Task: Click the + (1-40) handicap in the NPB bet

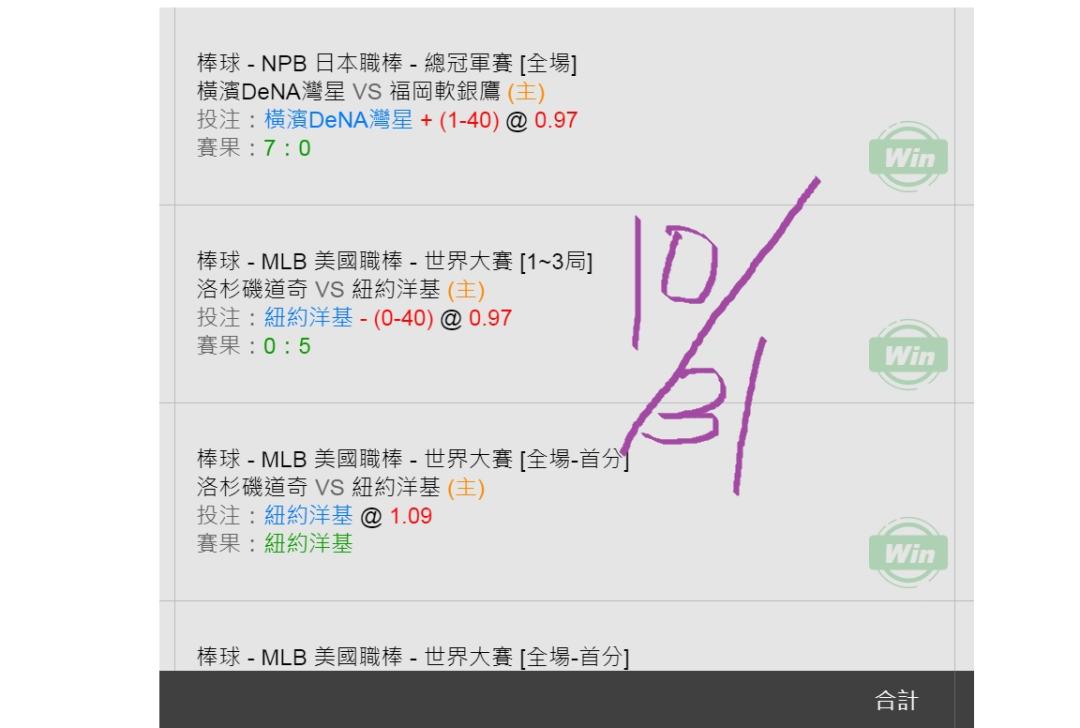Action: tap(459, 120)
